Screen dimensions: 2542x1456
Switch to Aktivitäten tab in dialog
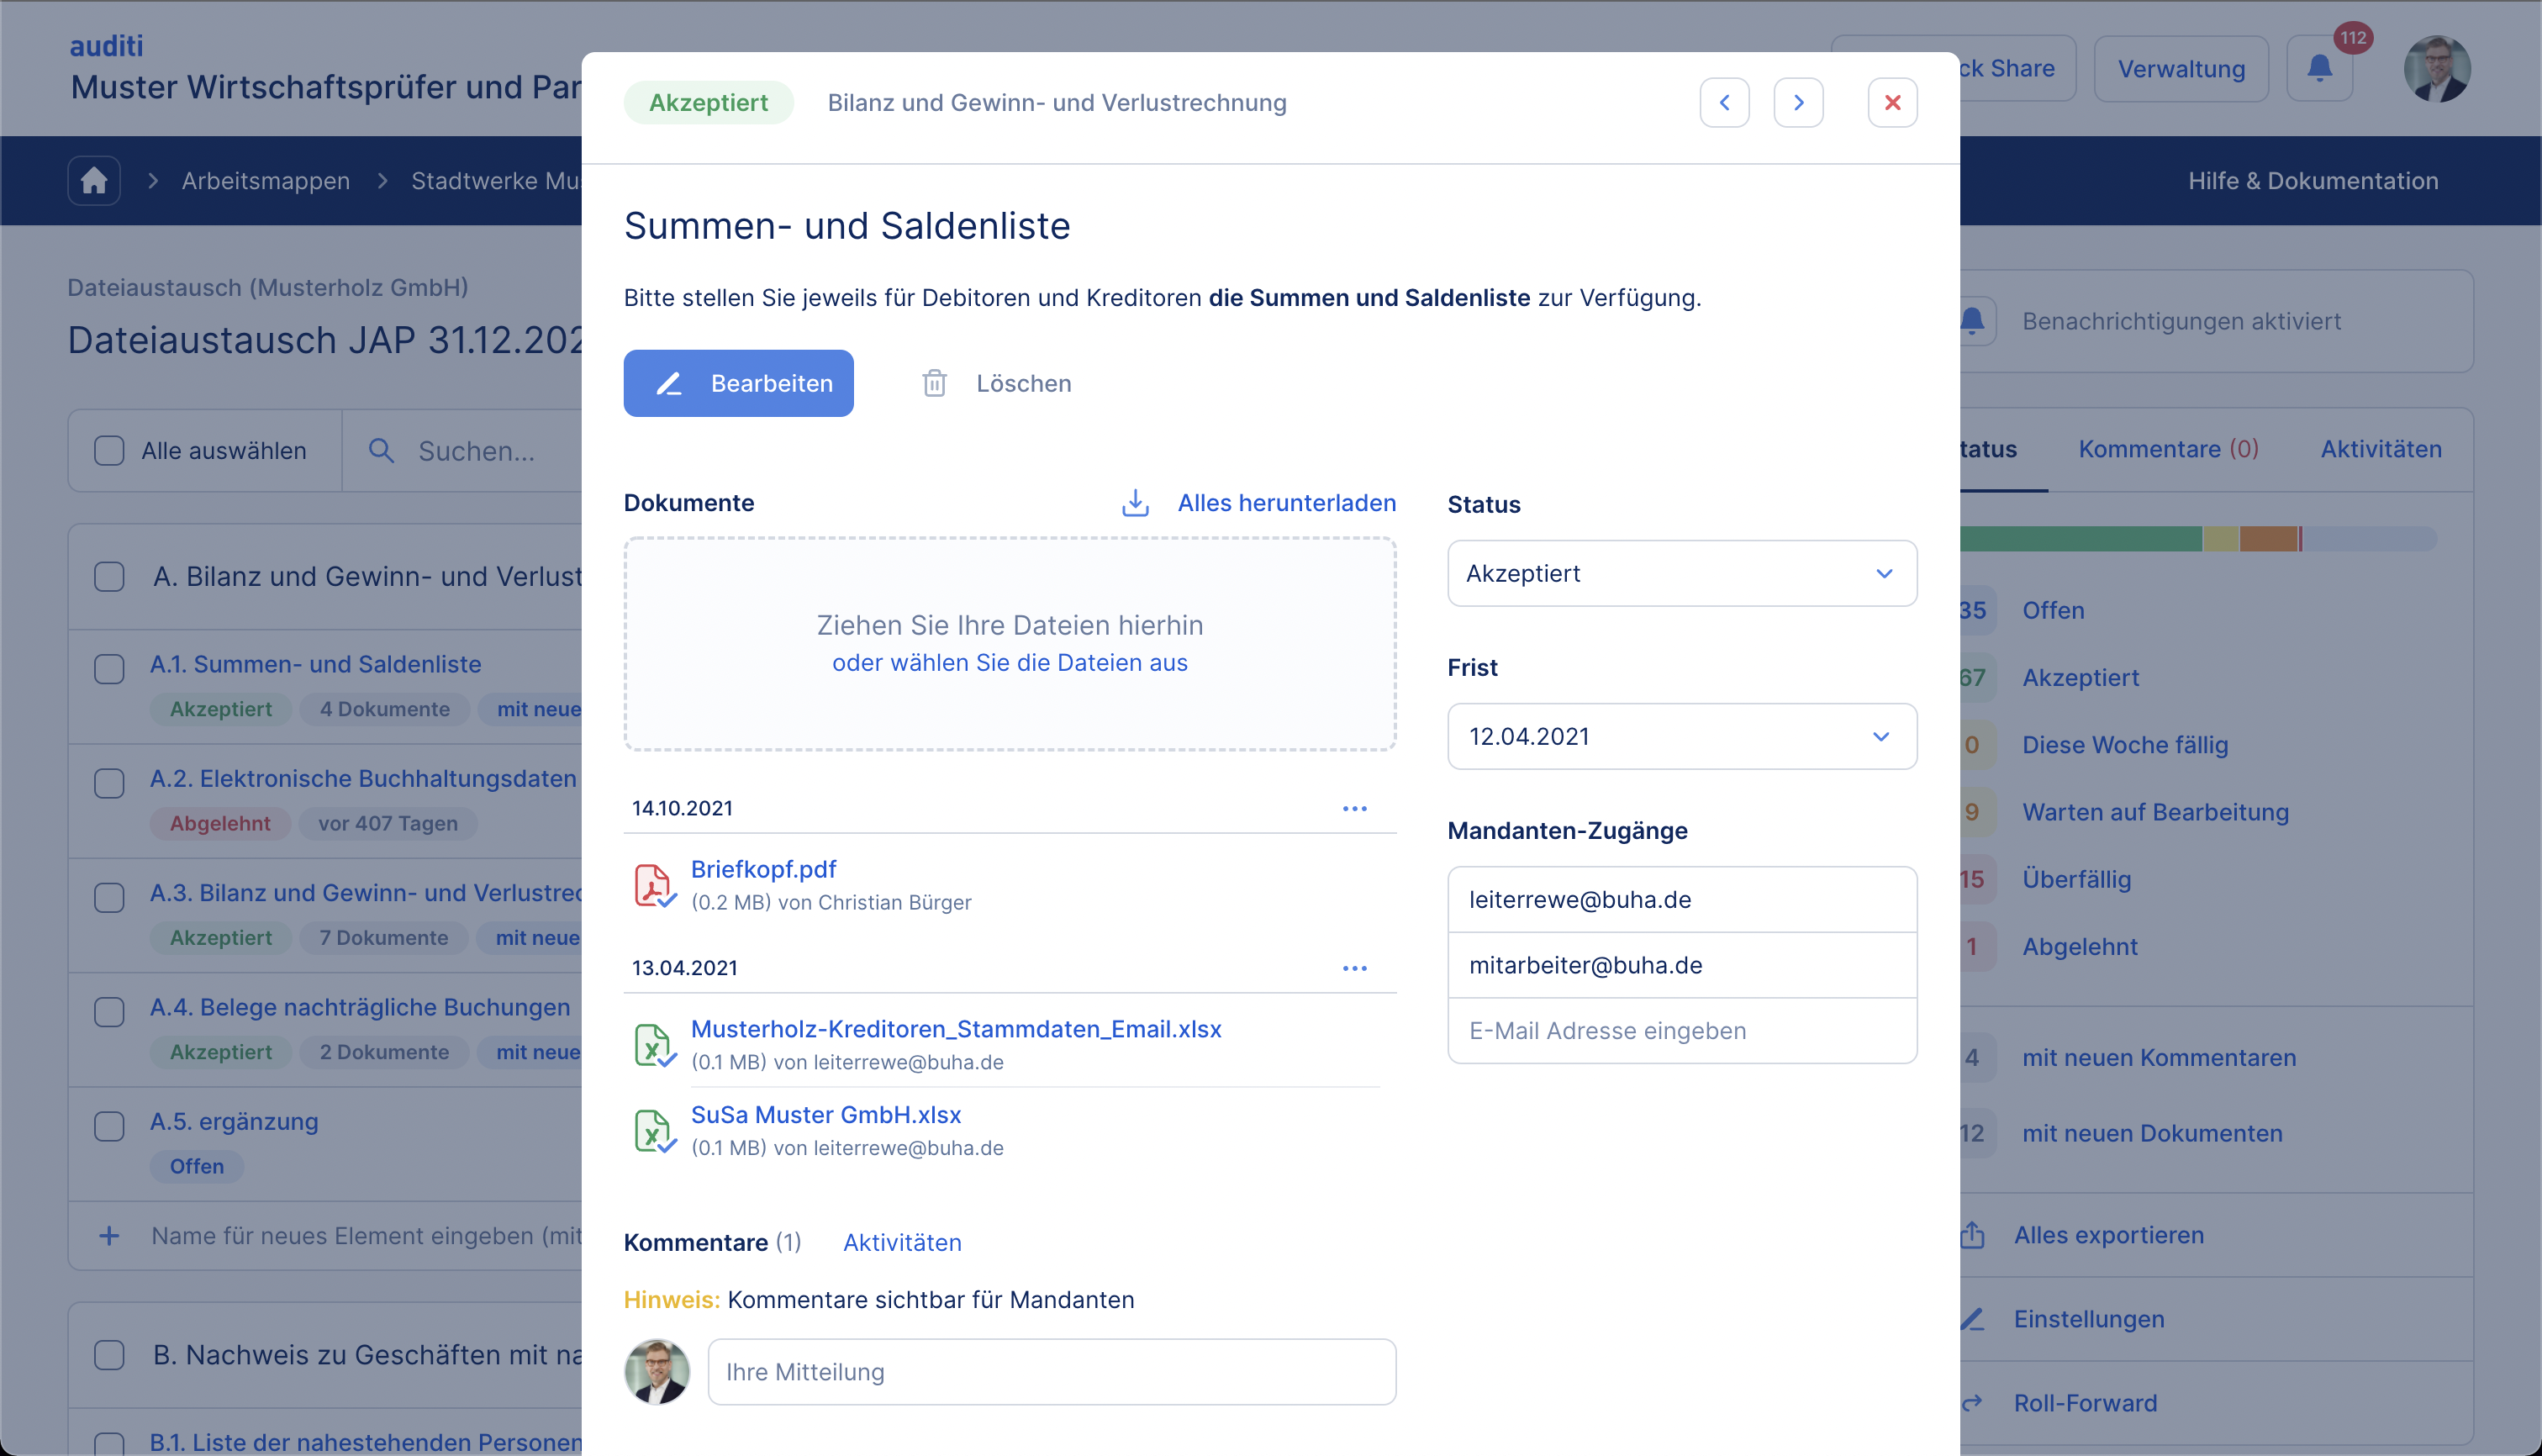tap(901, 1242)
